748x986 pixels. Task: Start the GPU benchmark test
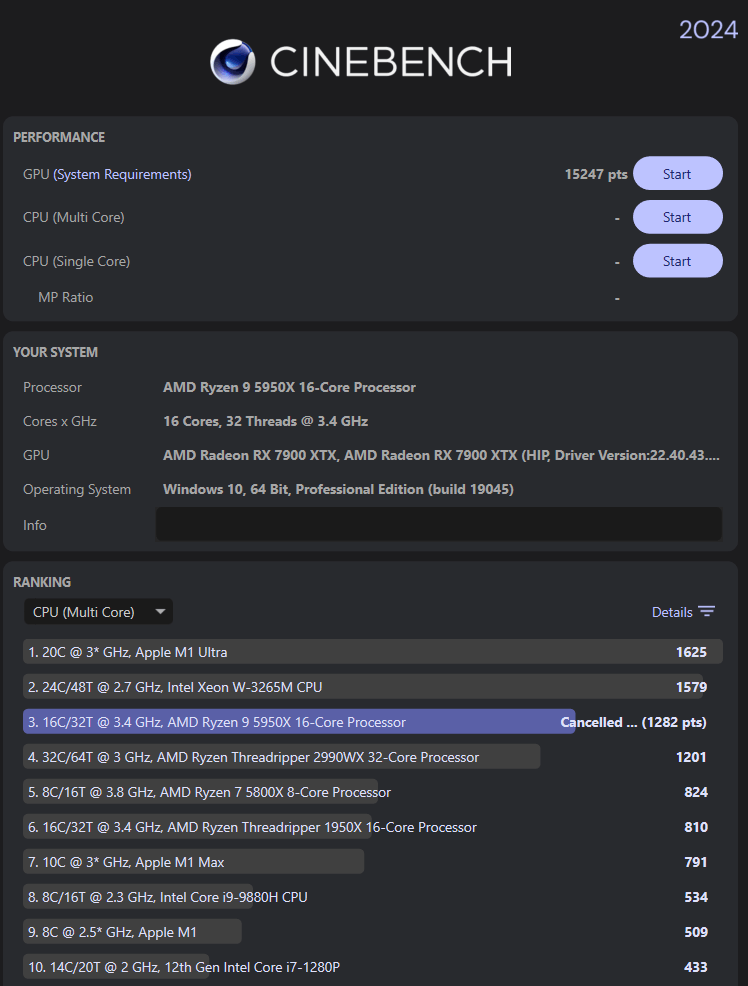click(x=678, y=174)
